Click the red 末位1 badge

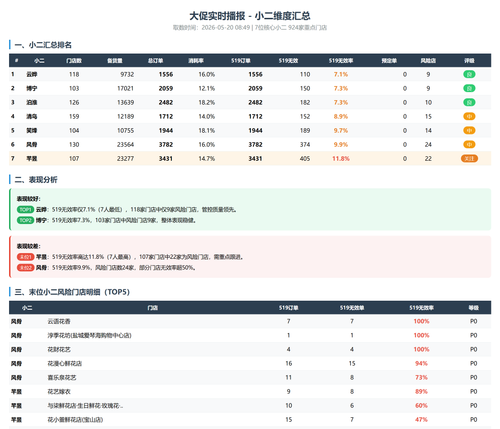[25, 257]
